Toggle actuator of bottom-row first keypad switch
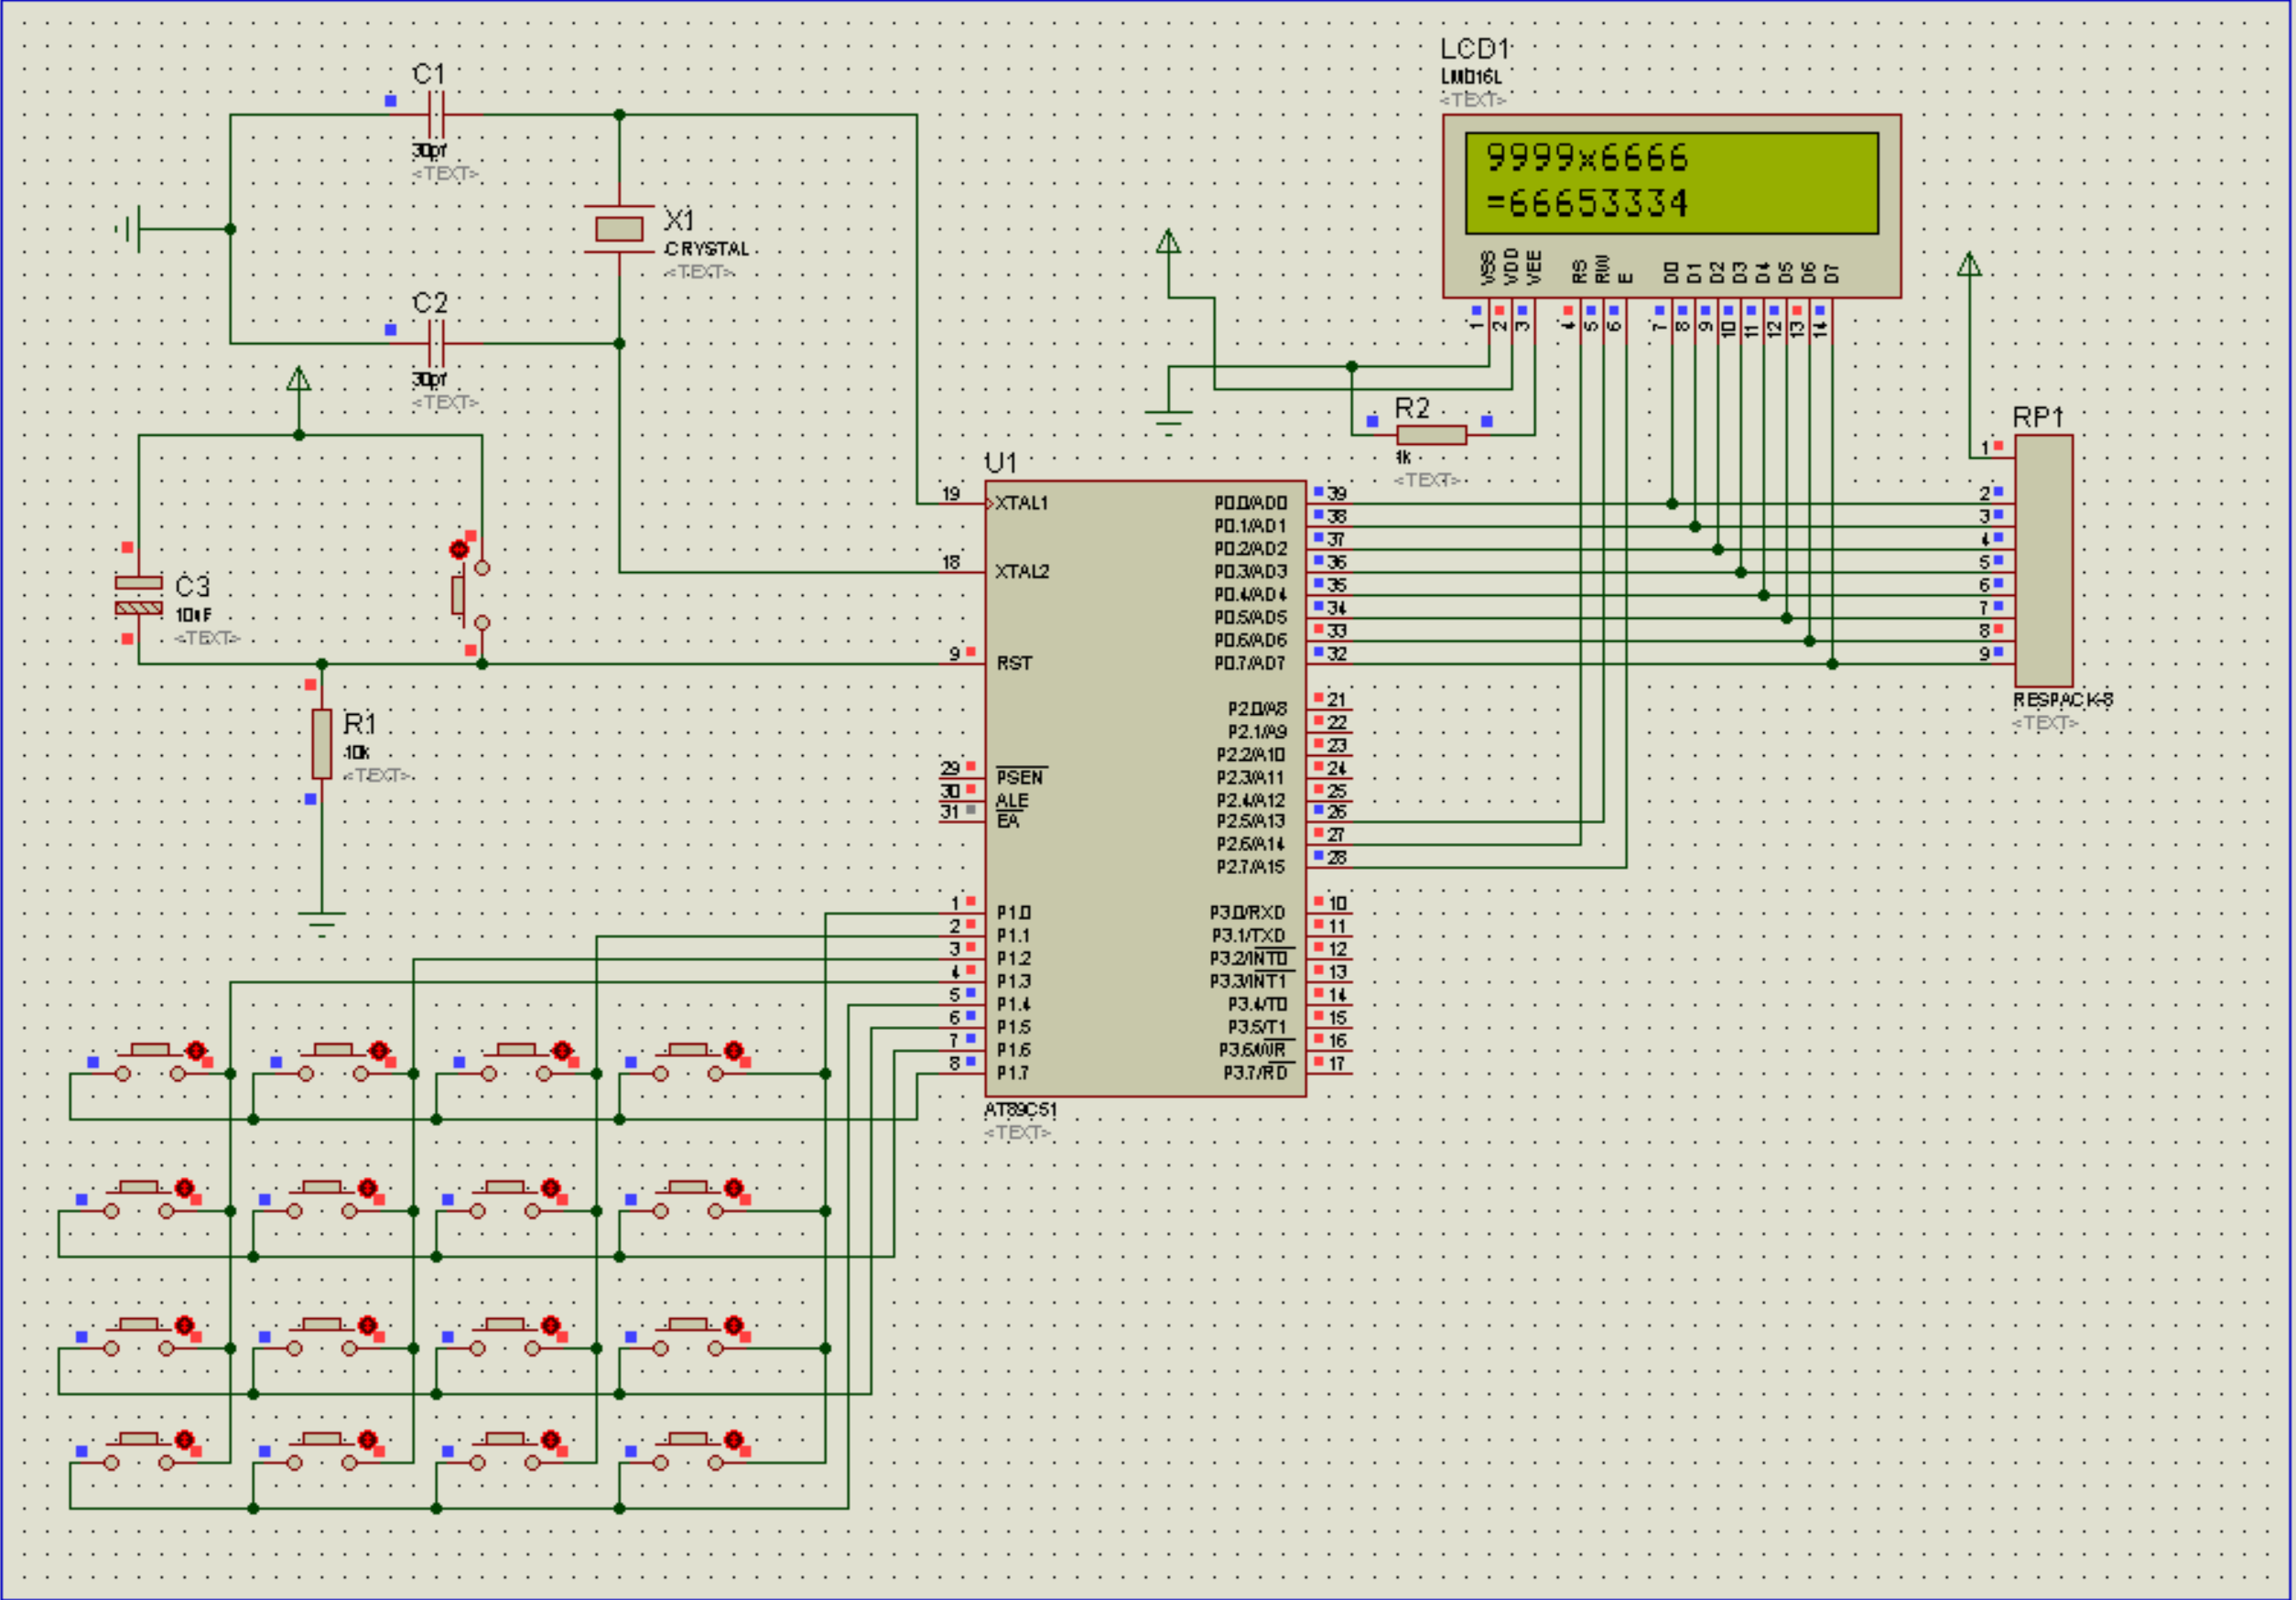This screenshot has width=2296, height=1600. click(x=185, y=1439)
